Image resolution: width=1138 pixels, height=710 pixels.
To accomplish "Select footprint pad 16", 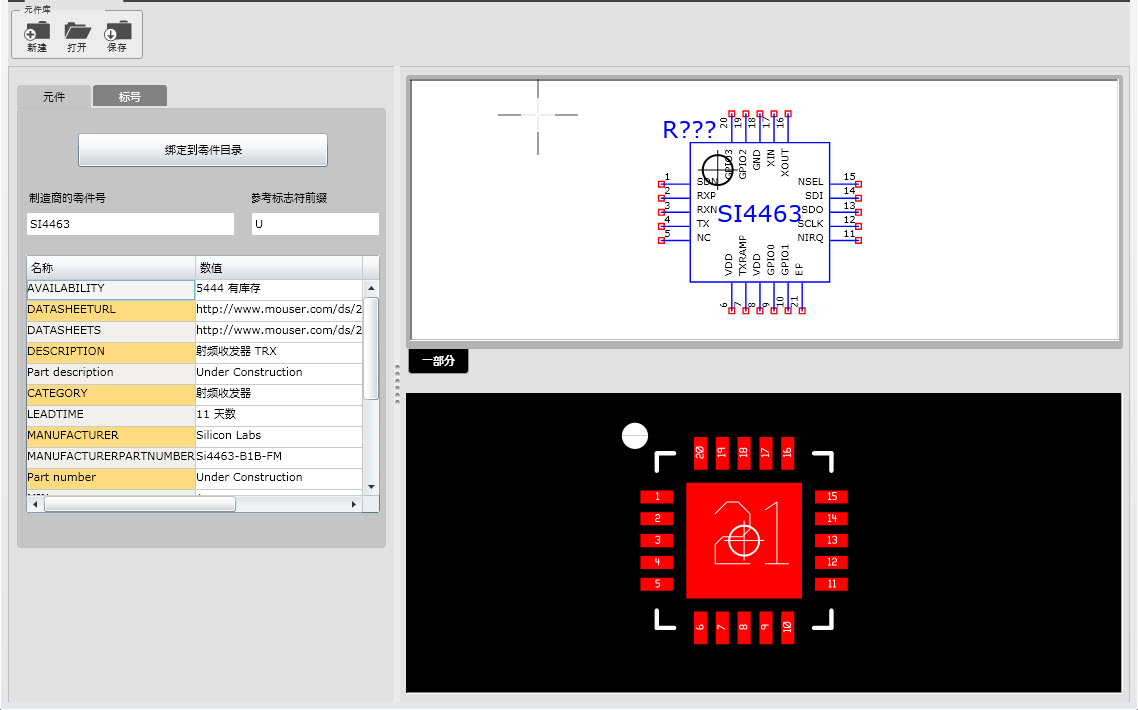I will (x=787, y=453).
